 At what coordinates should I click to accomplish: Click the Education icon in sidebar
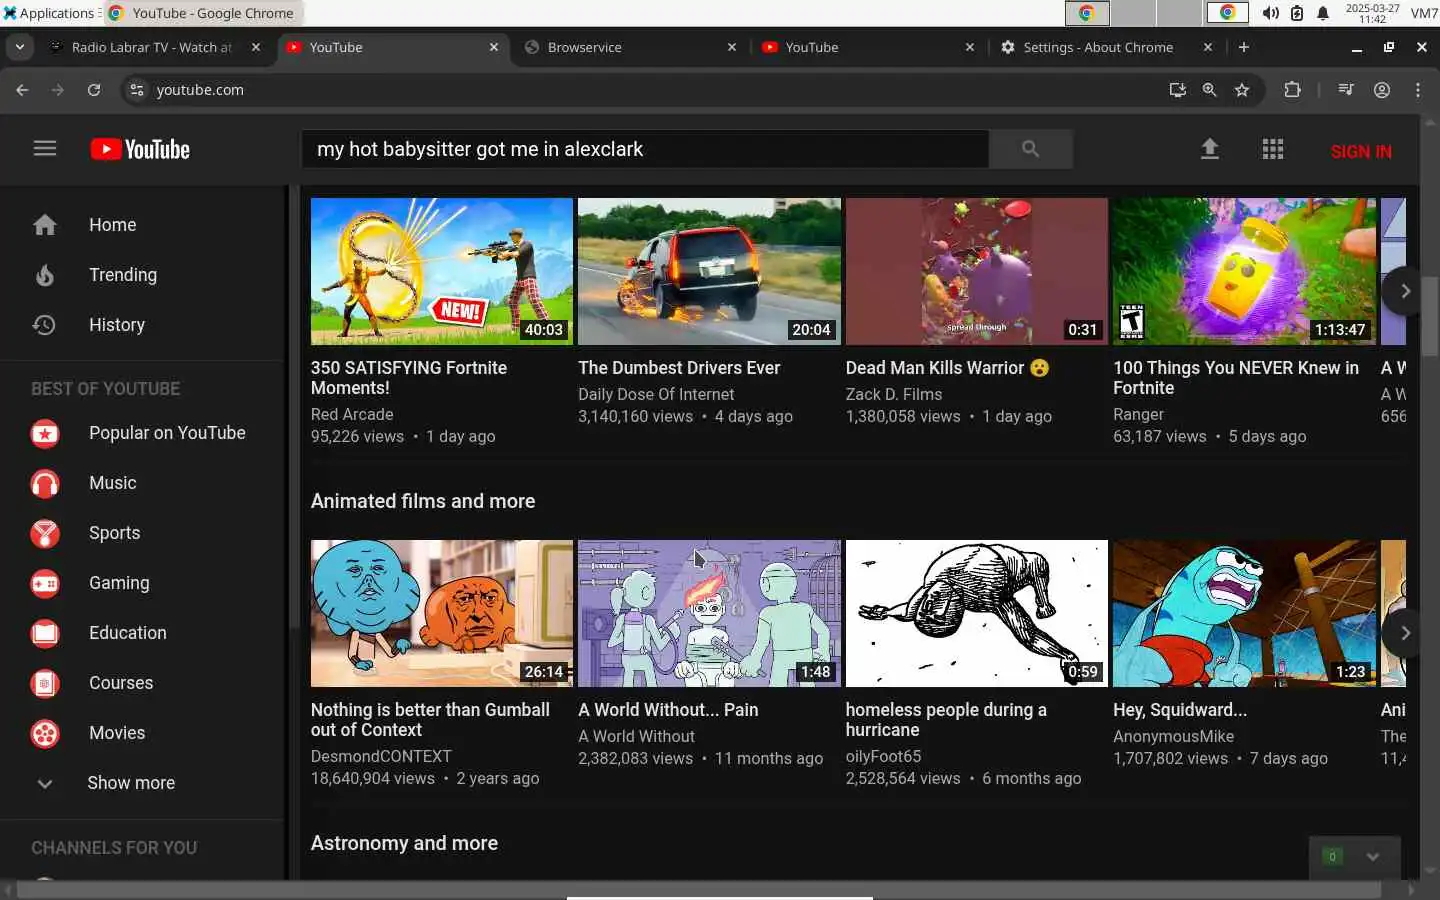(45, 633)
